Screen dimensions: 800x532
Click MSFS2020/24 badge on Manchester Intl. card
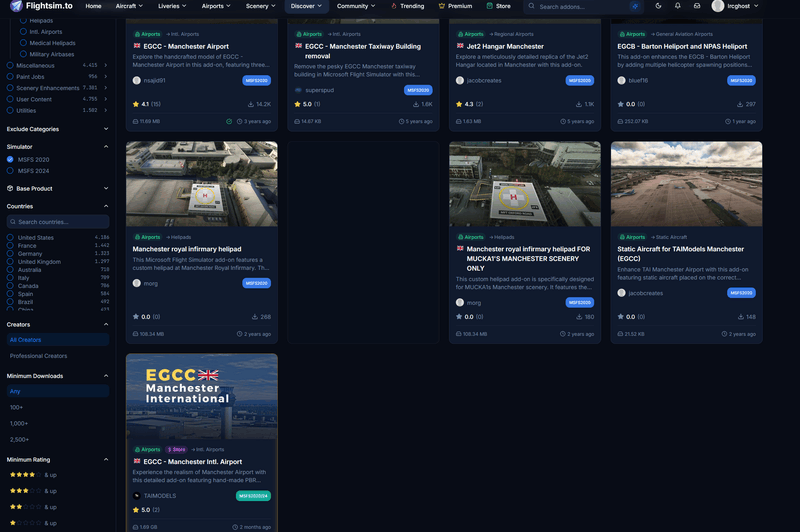[254, 496]
